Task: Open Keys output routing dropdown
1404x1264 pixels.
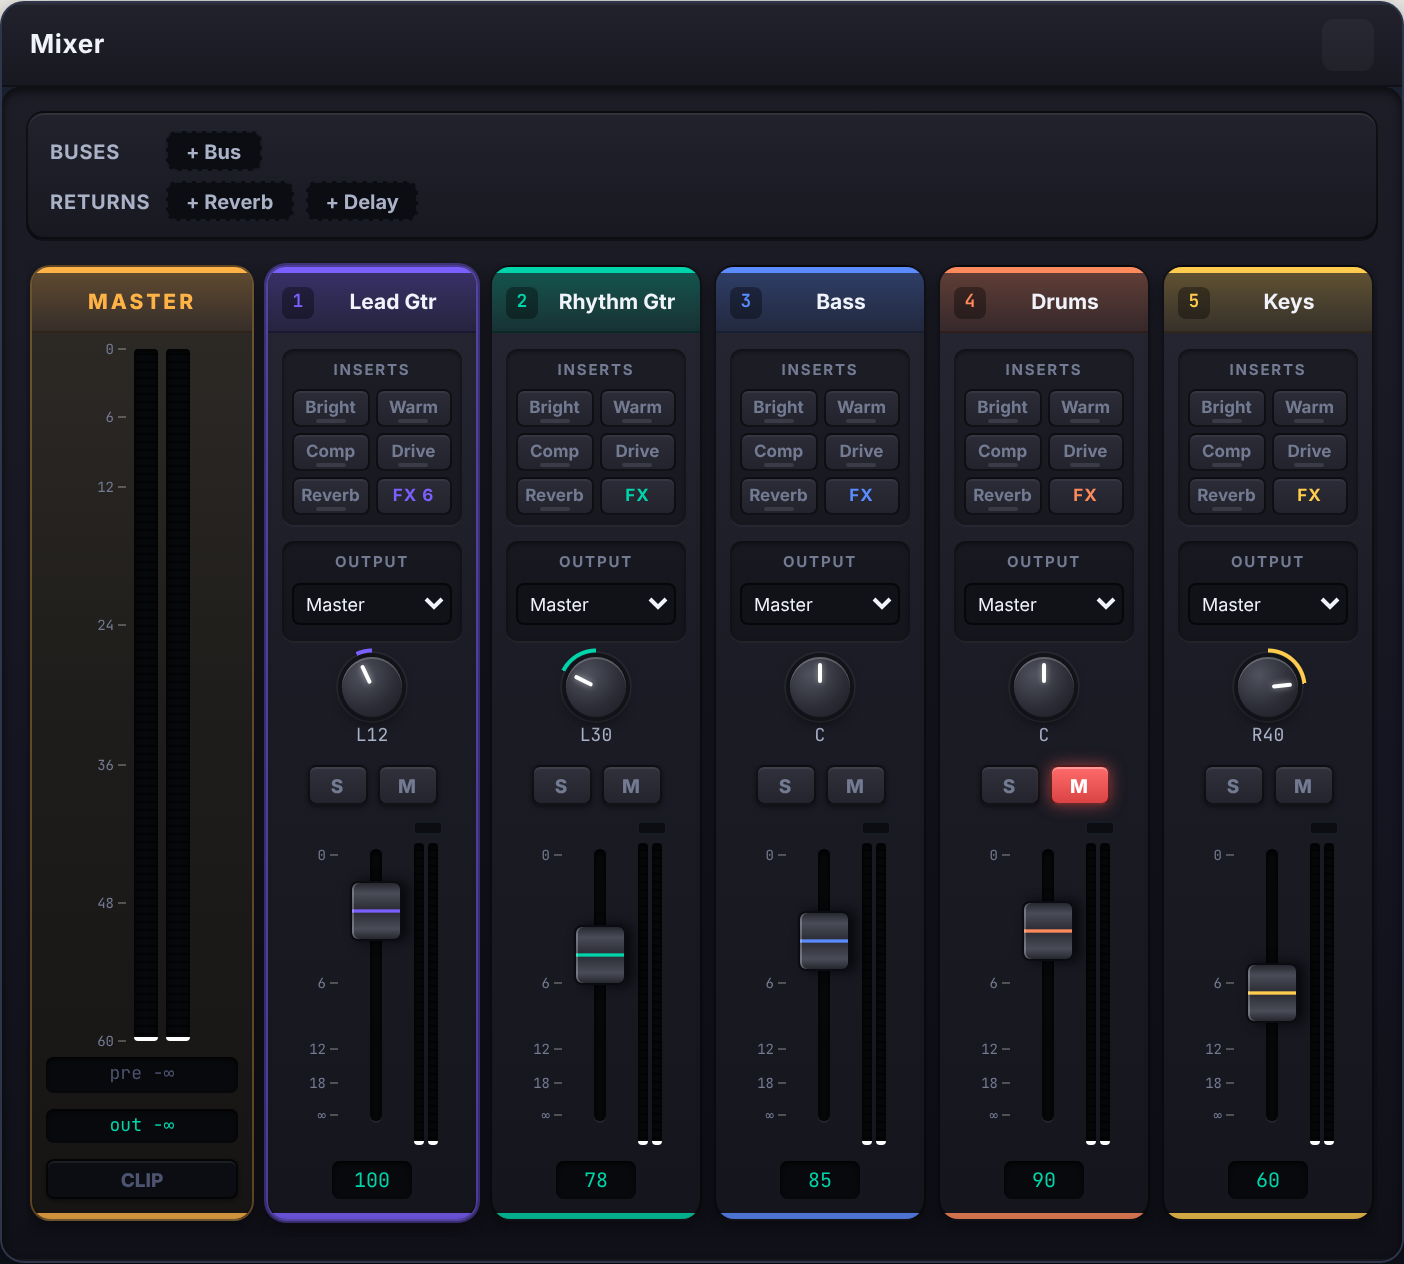Action: click(x=1268, y=604)
